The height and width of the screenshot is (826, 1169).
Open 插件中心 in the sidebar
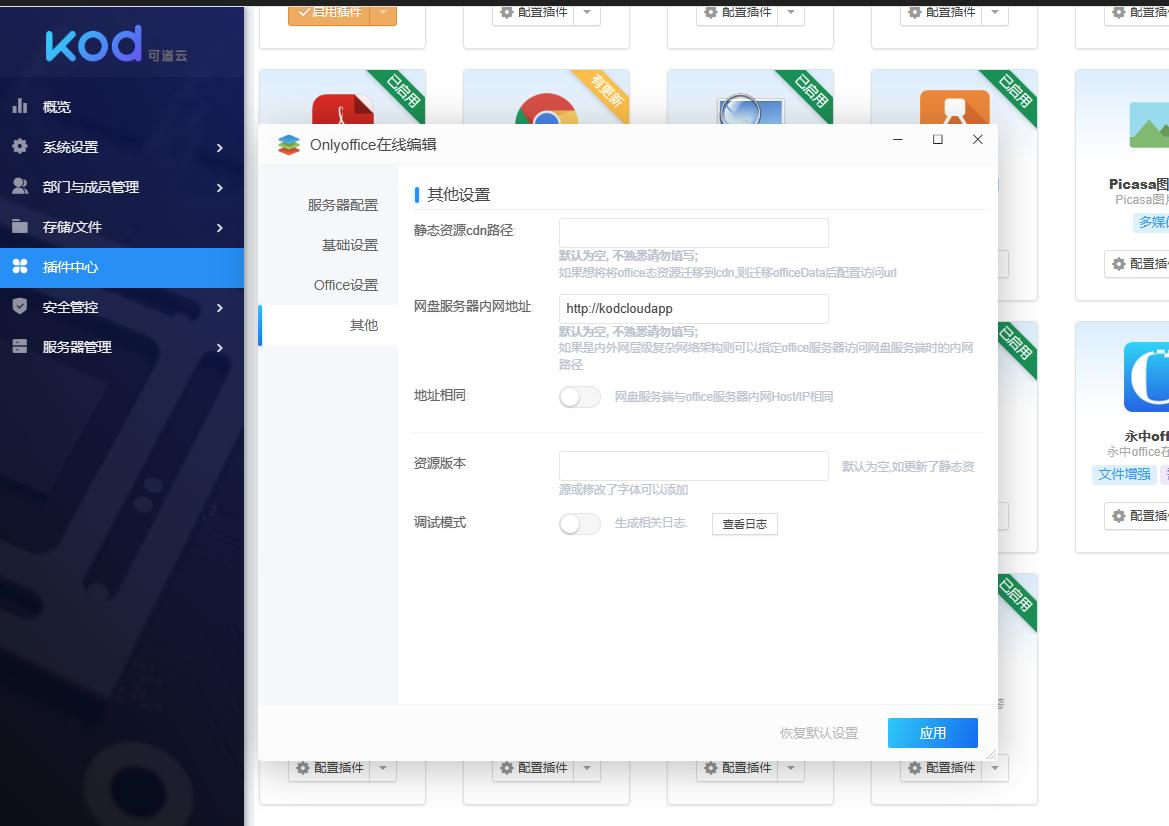tap(122, 267)
